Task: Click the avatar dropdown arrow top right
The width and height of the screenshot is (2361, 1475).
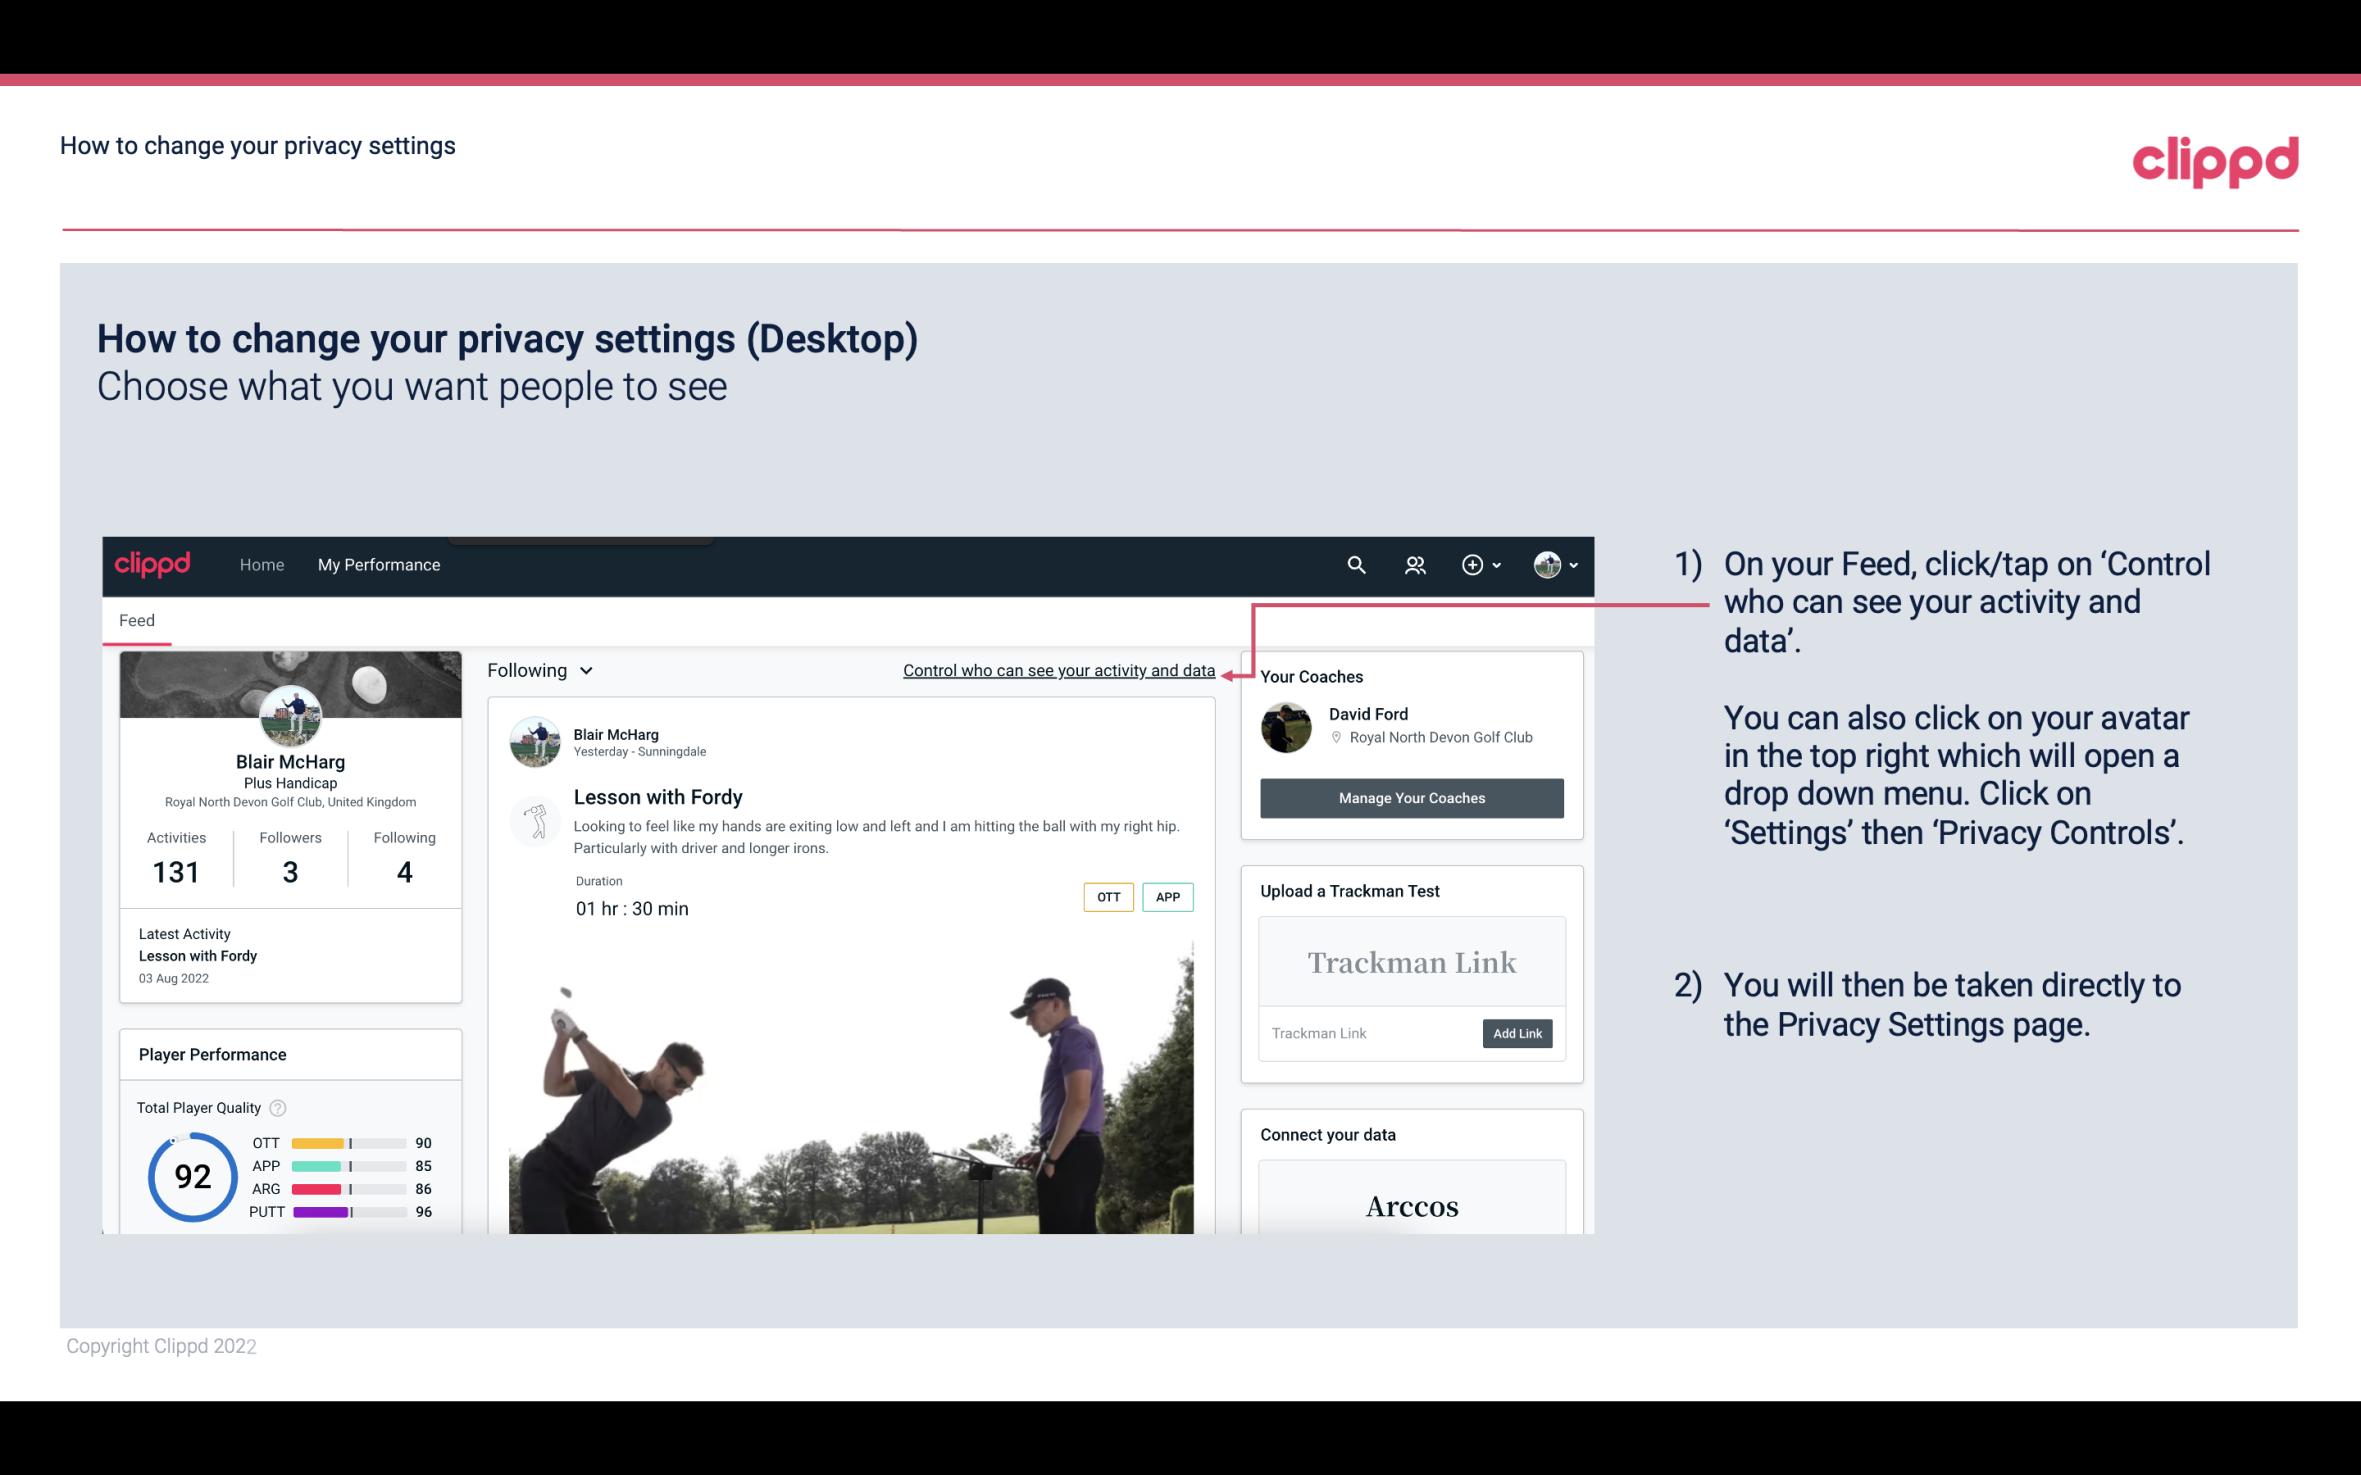Action: 1571,564
